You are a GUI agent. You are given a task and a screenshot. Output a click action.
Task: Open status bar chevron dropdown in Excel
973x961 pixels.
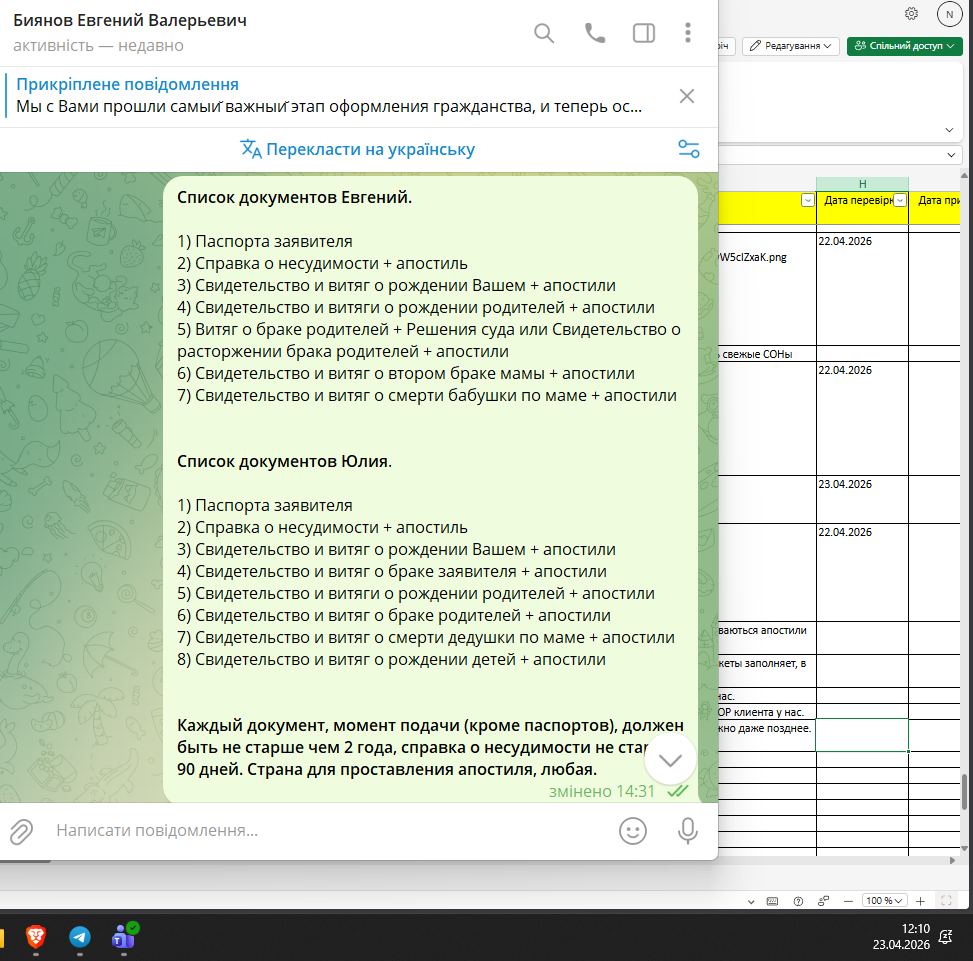751,901
